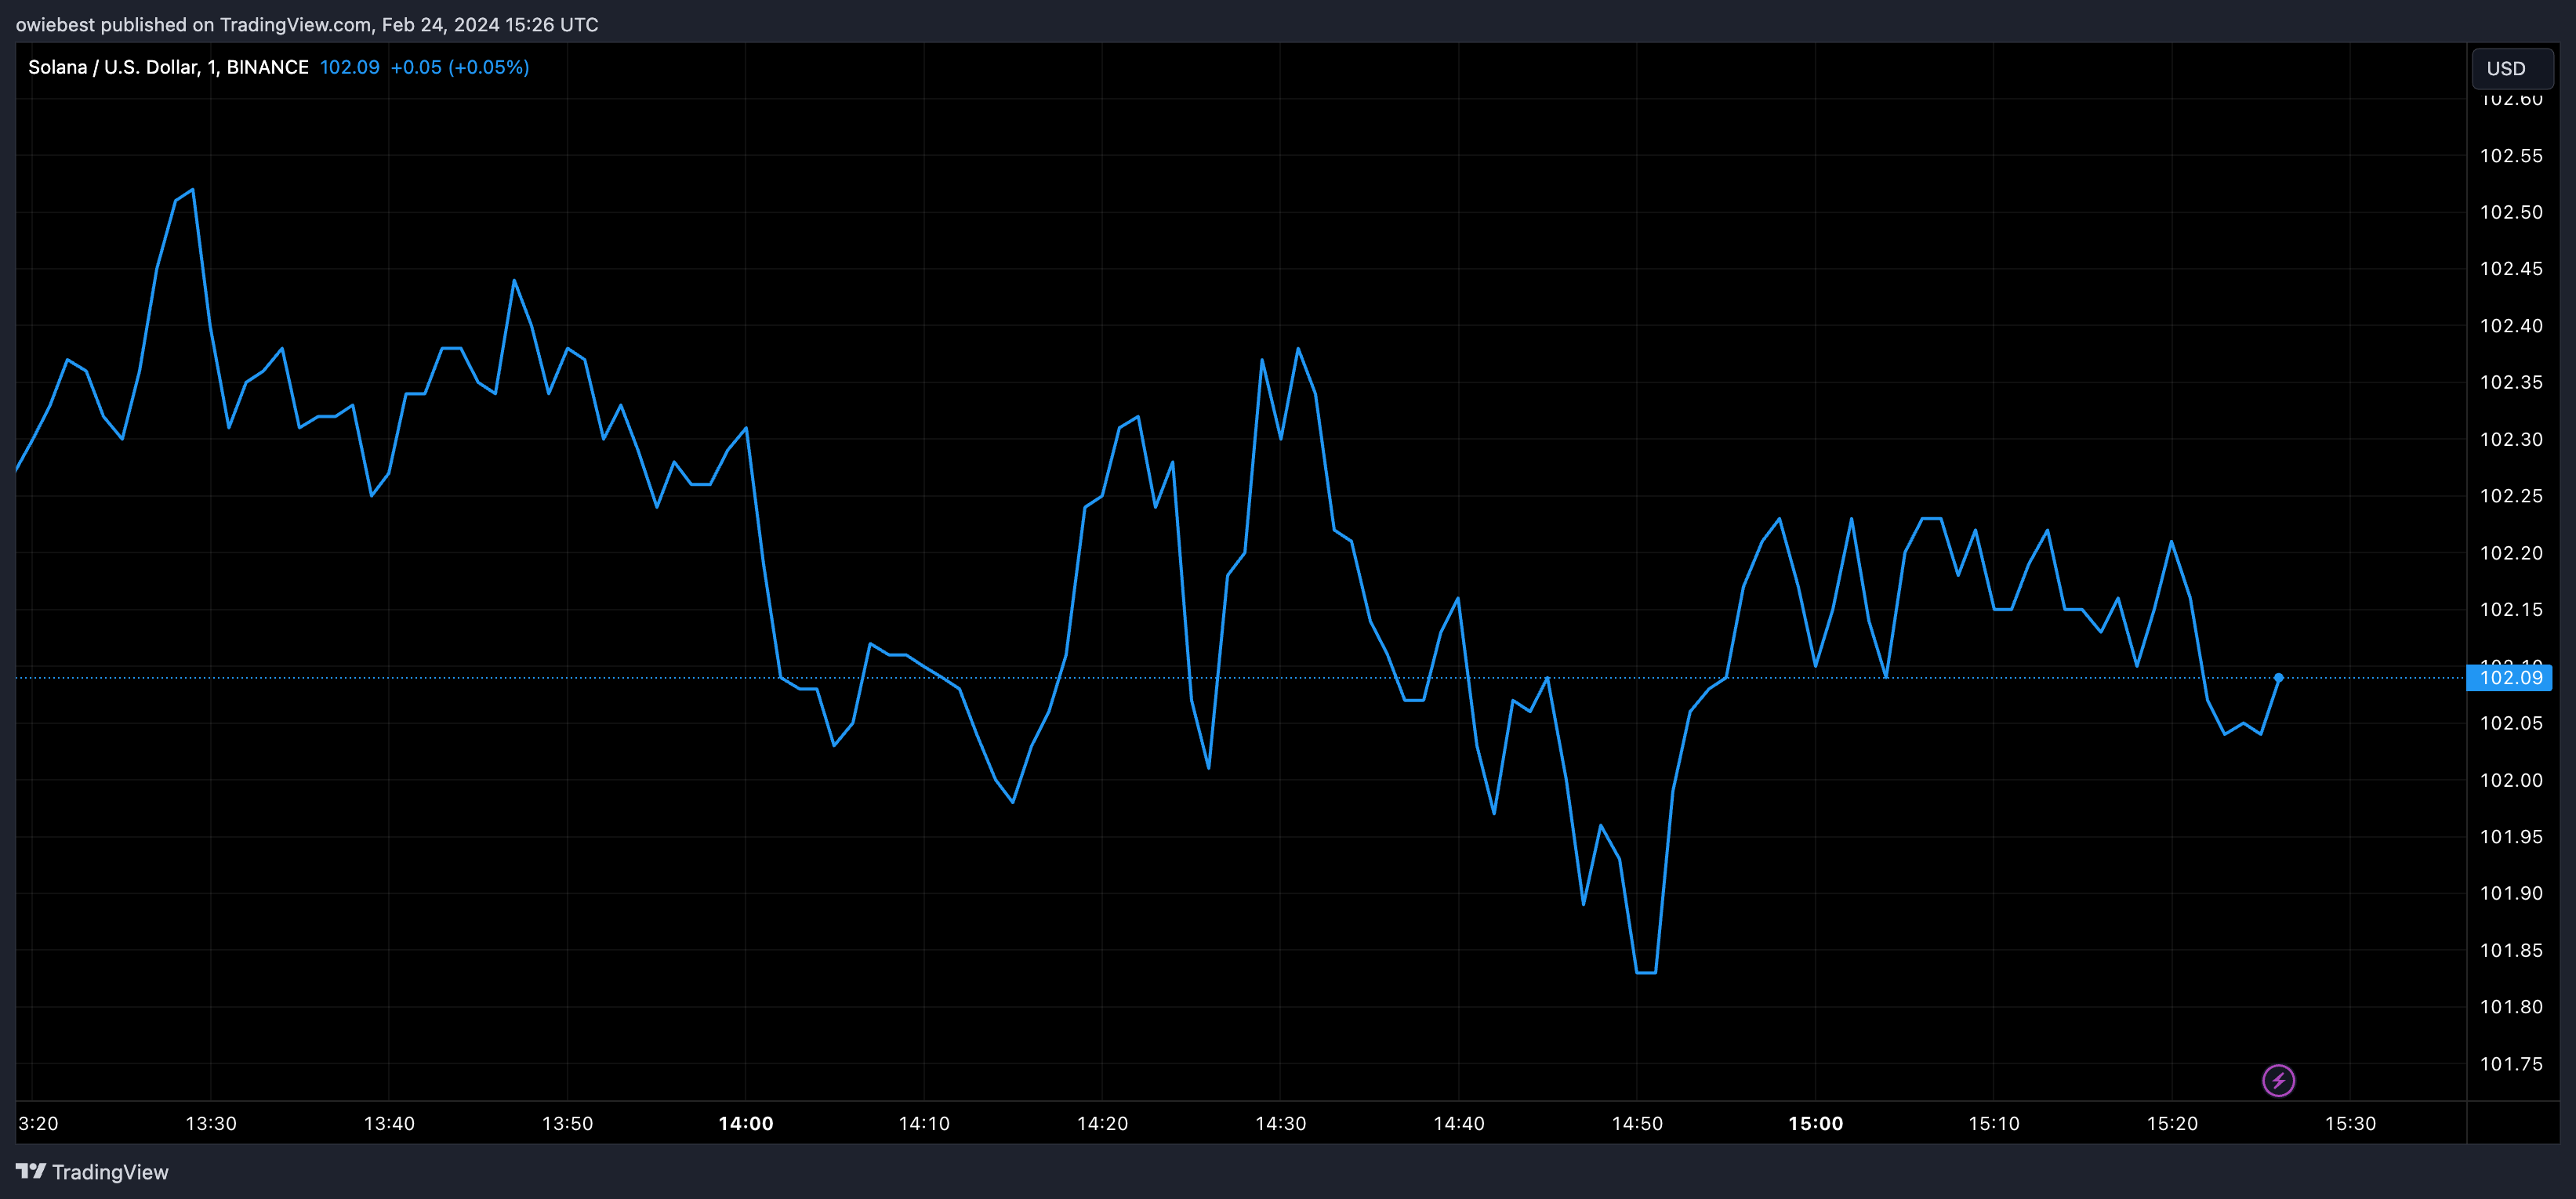
Task: Click the 102.30 price axis label
Action: (x=2511, y=439)
